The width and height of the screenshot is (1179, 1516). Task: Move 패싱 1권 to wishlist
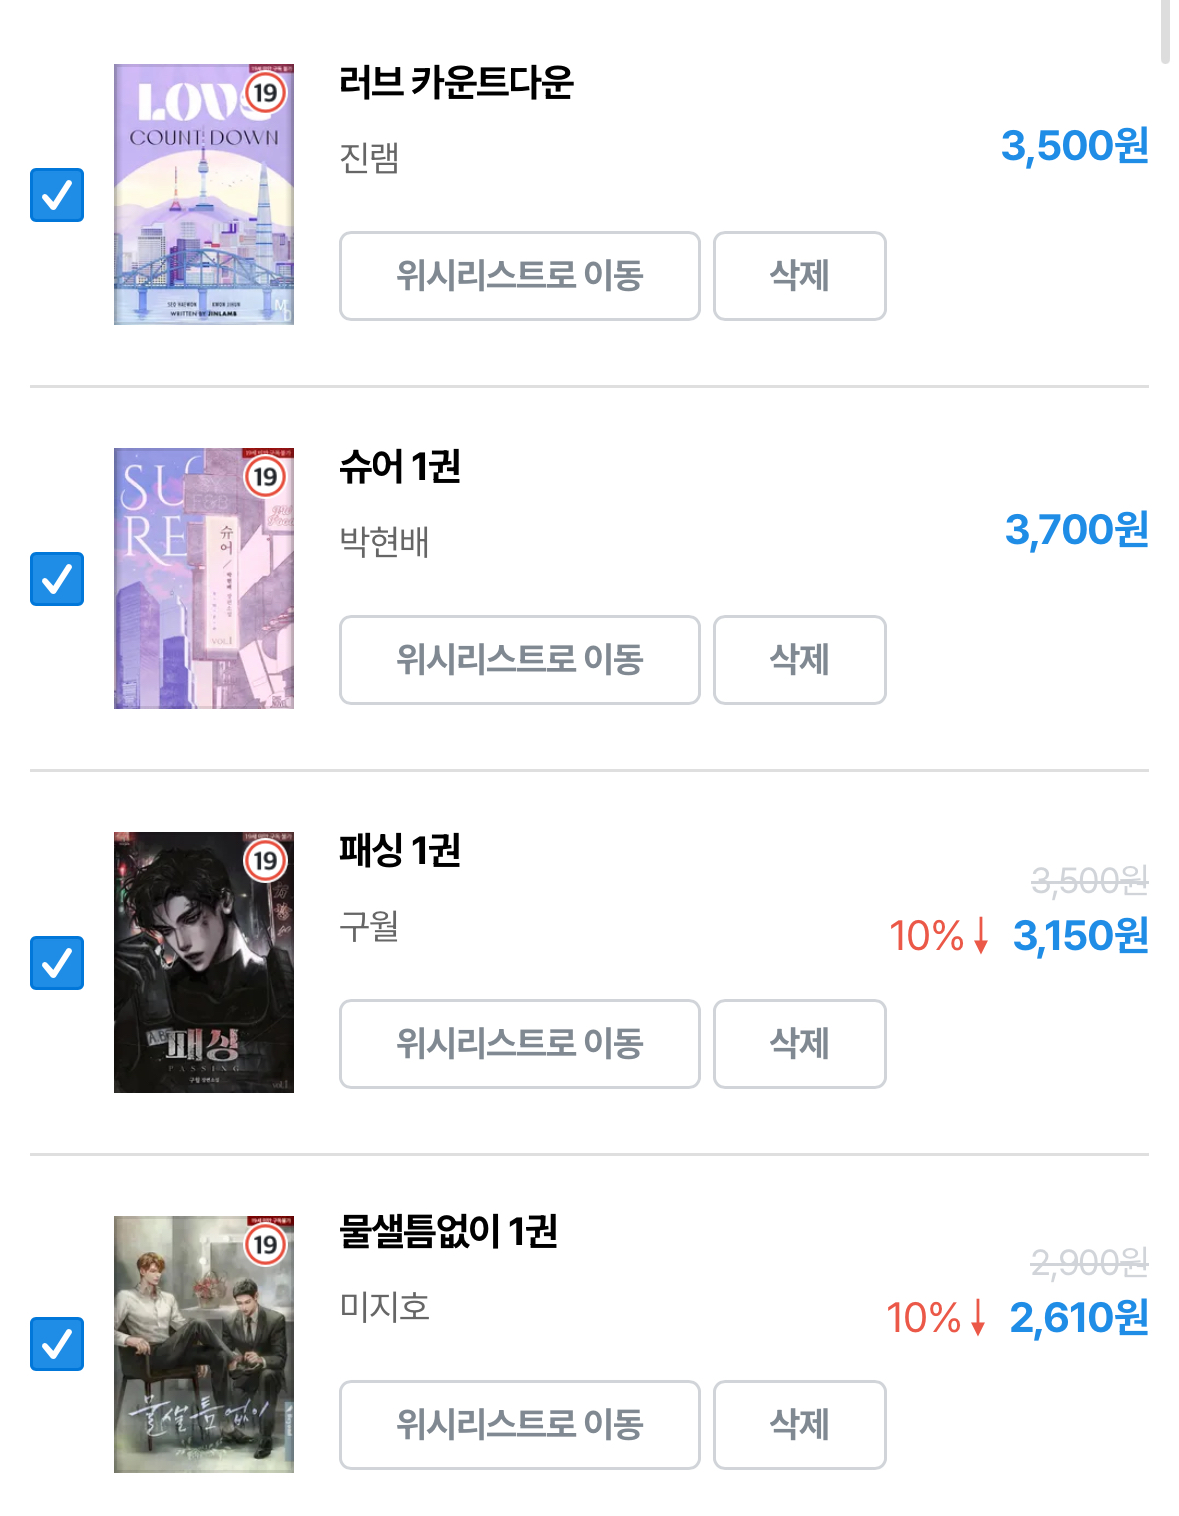click(519, 1044)
